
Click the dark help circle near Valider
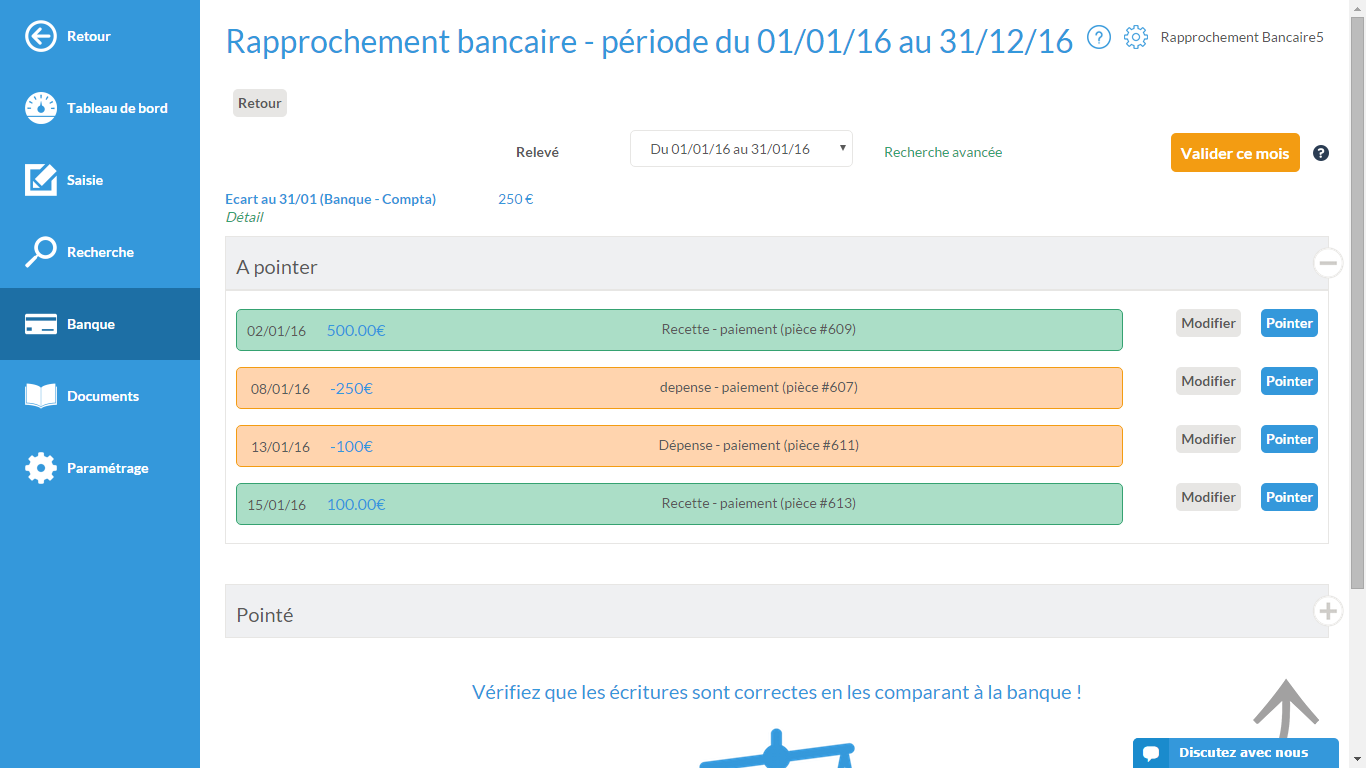click(x=1321, y=152)
